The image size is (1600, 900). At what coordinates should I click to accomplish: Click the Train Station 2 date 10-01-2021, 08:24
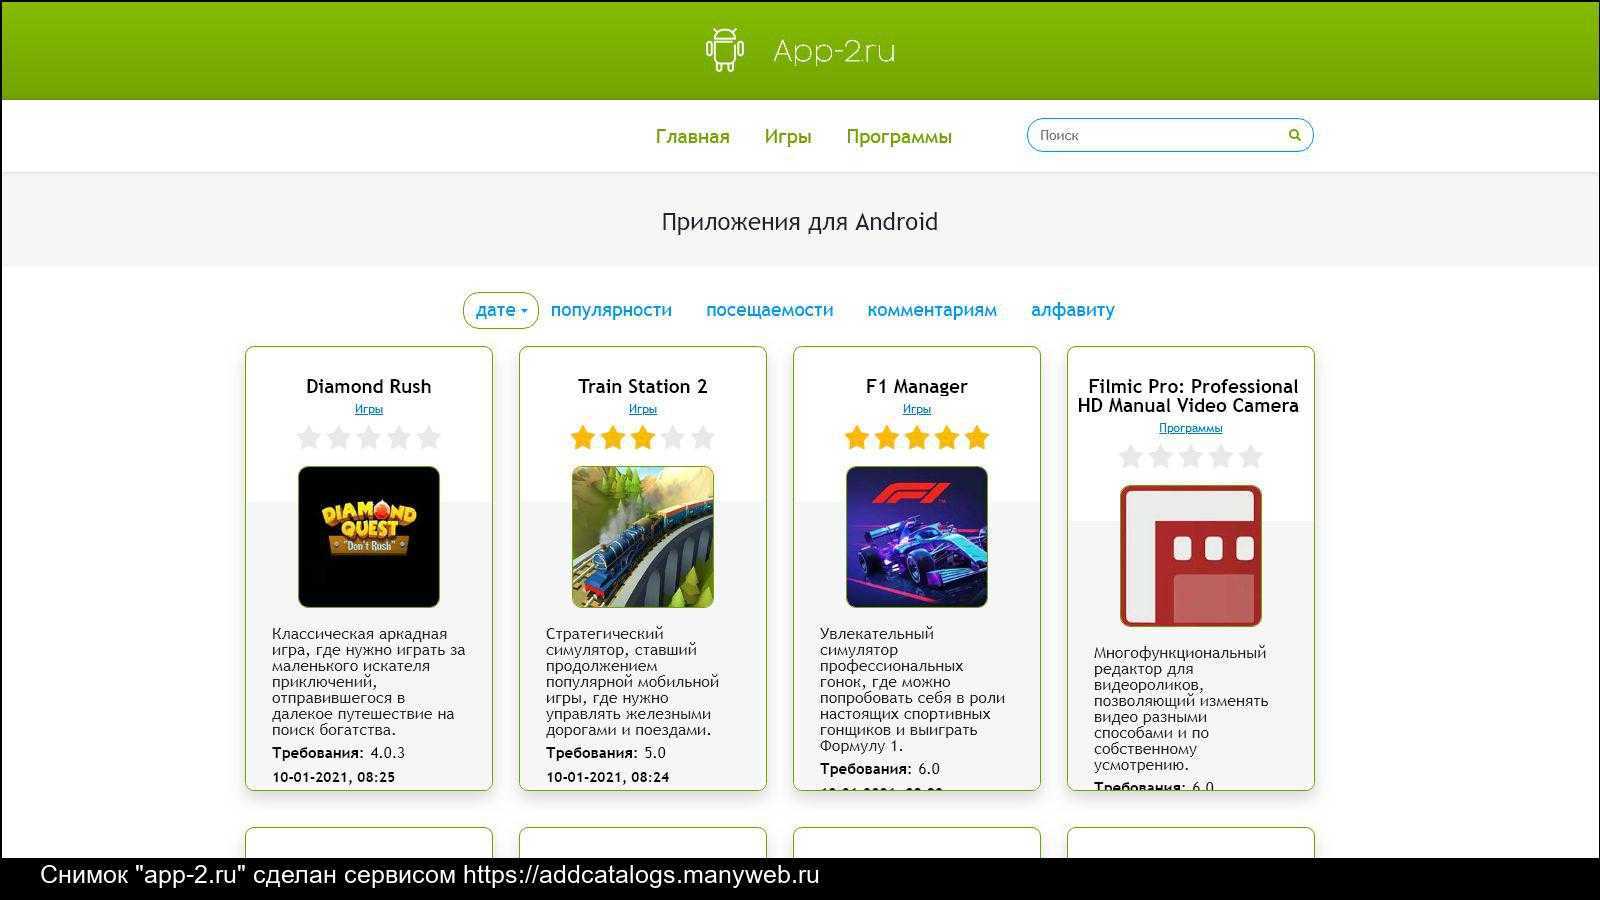click(x=608, y=777)
